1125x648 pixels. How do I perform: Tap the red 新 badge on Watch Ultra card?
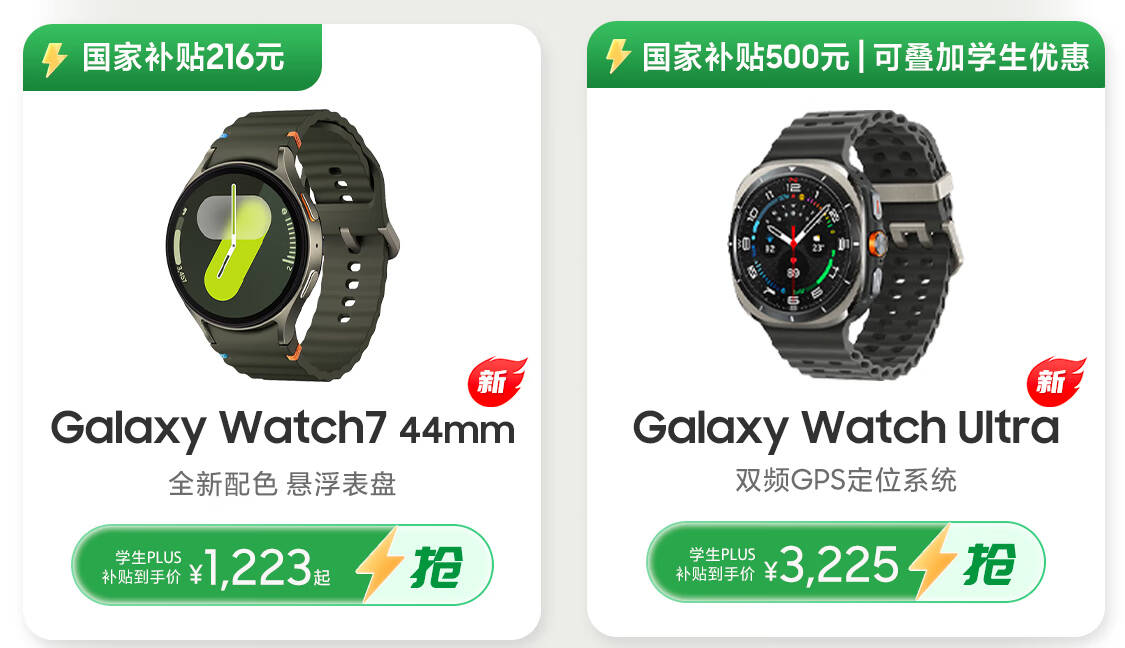(x=1056, y=382)
